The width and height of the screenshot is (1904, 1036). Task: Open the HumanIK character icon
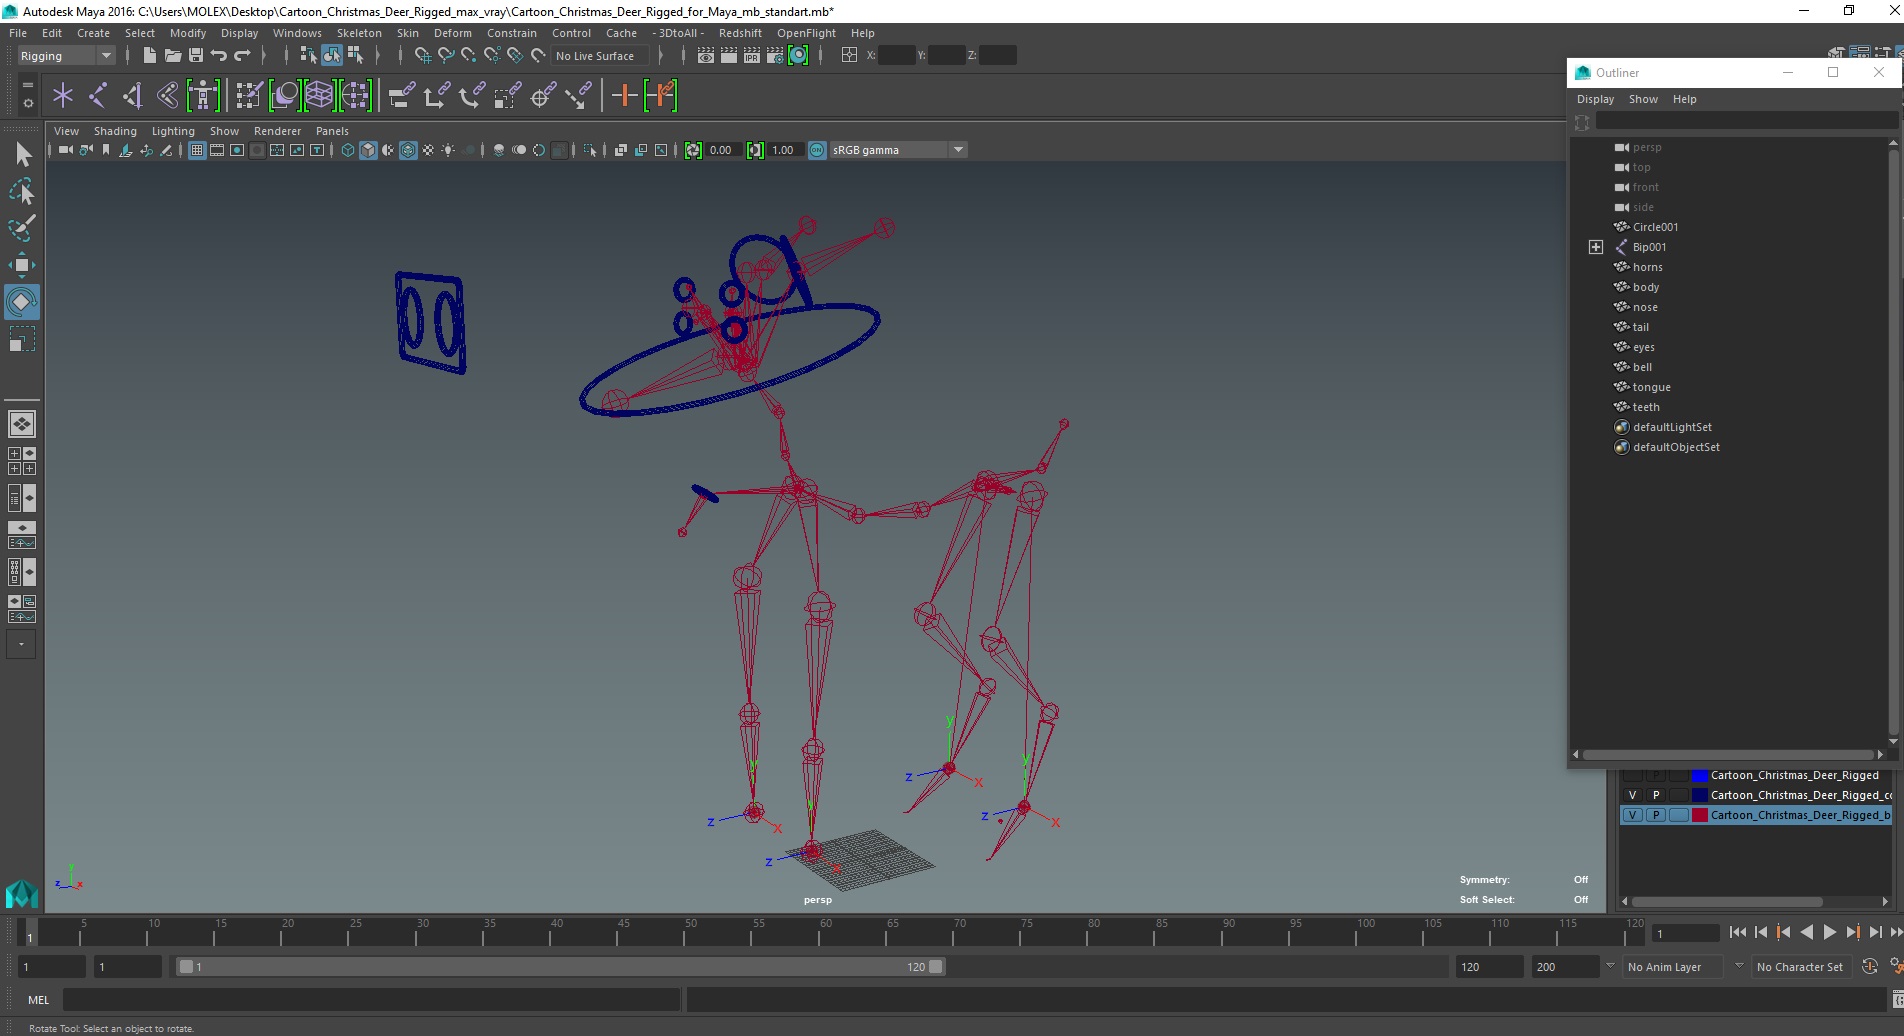click(203, 96)
